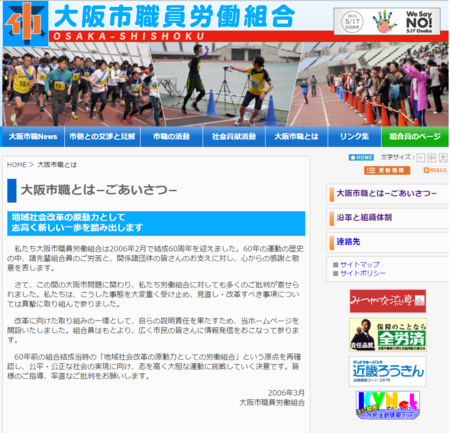Image resolution: width=450 pixels, height=433 pixels.
Task: Click the signature 大阪市職員労働組合 below the date
Action: (272, 403)
